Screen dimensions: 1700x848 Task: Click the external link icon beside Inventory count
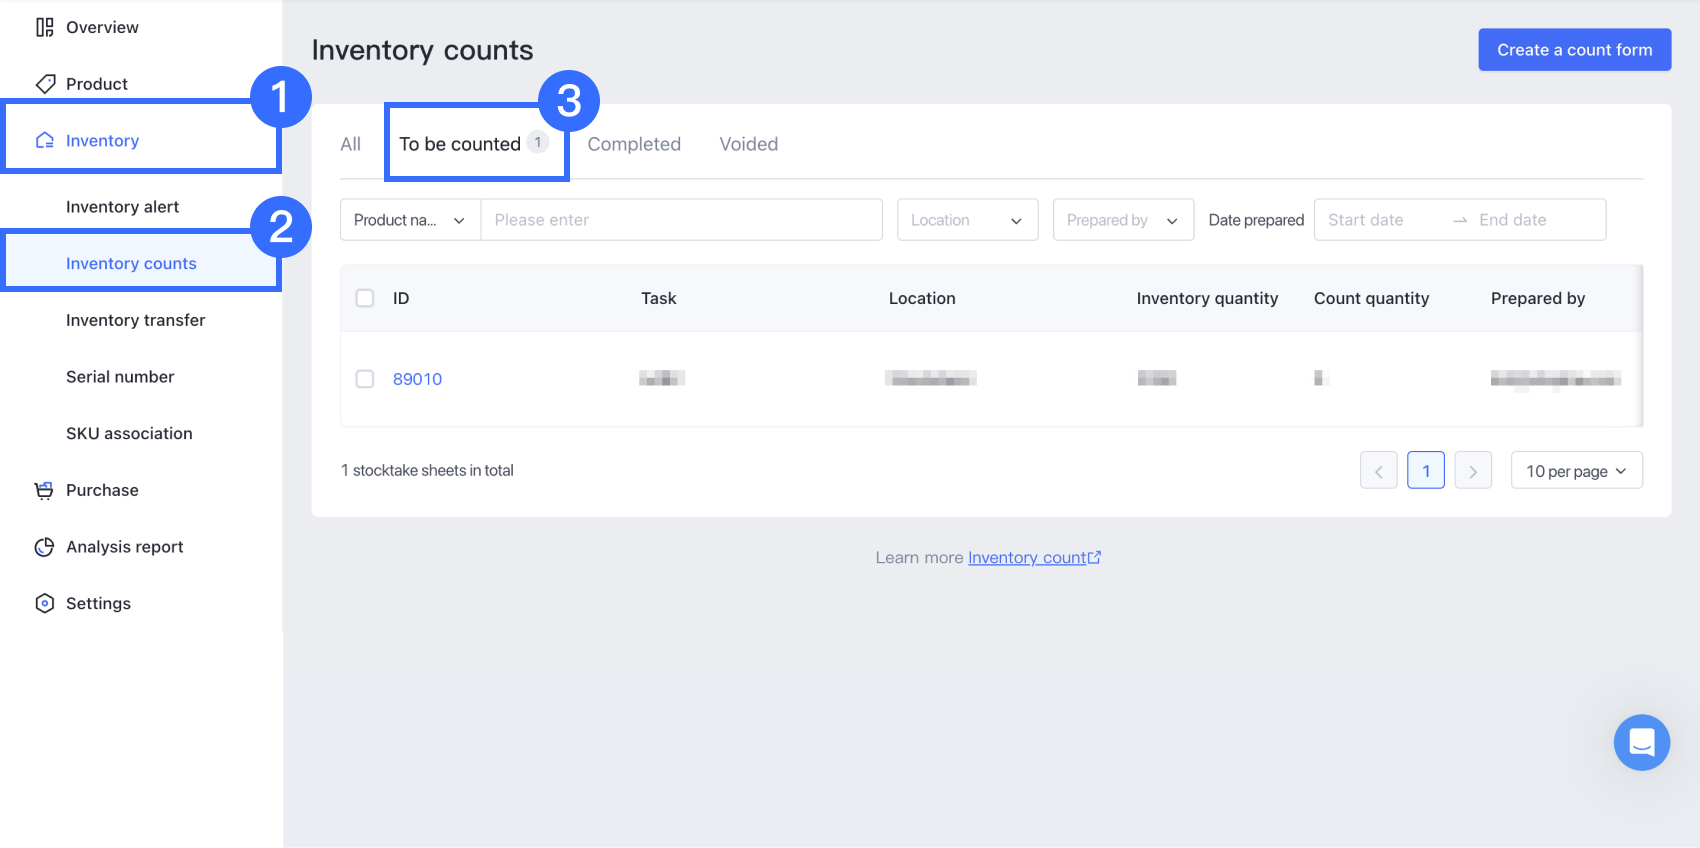(1095, 558)
